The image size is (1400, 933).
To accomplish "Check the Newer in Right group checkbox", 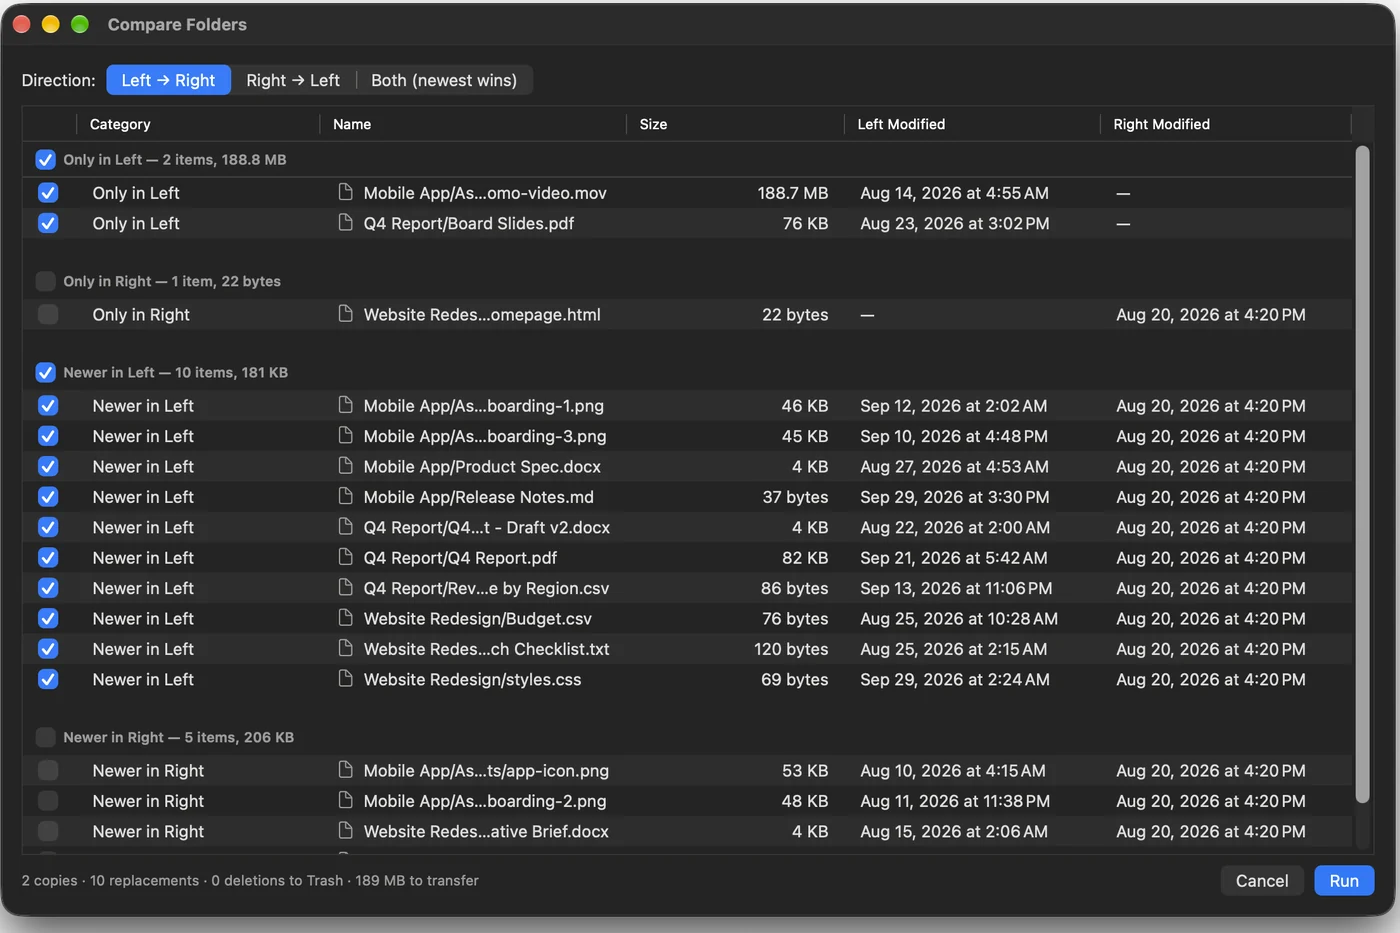I will pyautogui.click(x=45, y=737).
